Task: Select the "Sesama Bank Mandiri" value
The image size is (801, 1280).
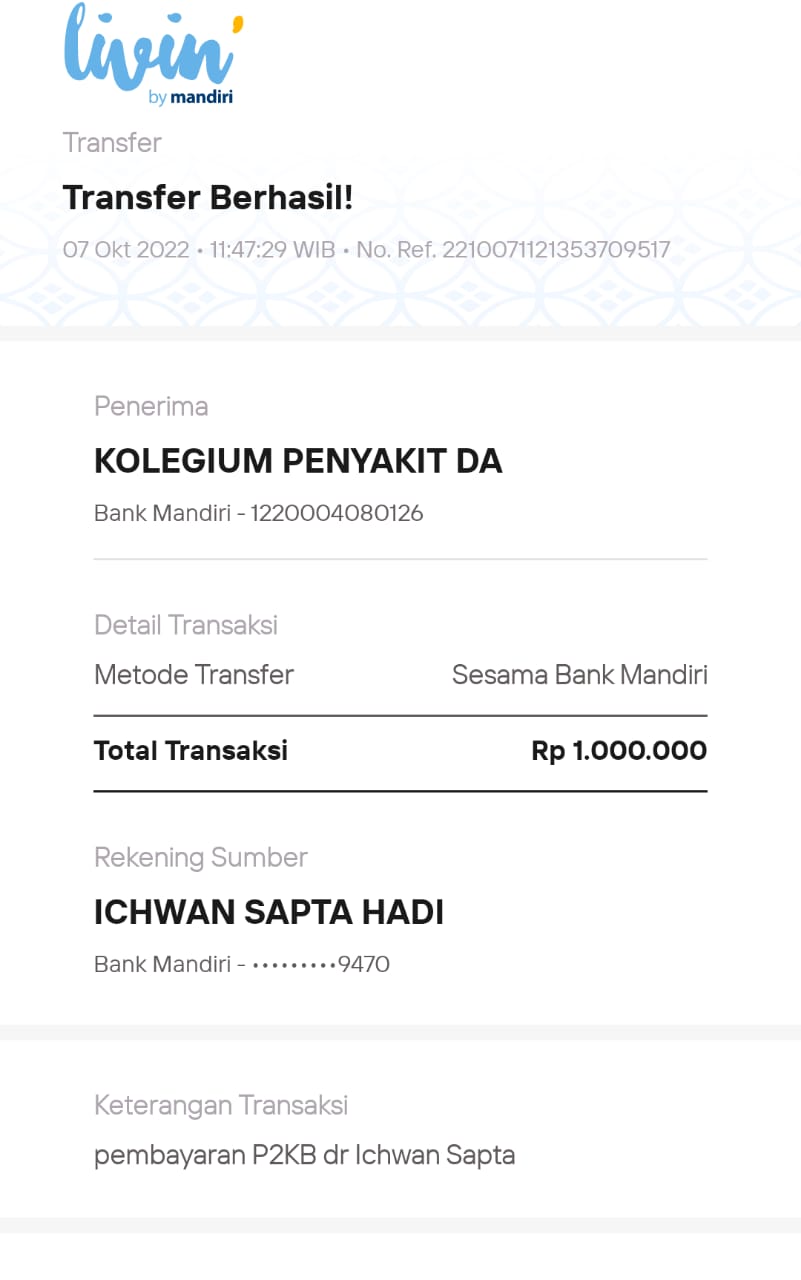Action: pos(579,675)
